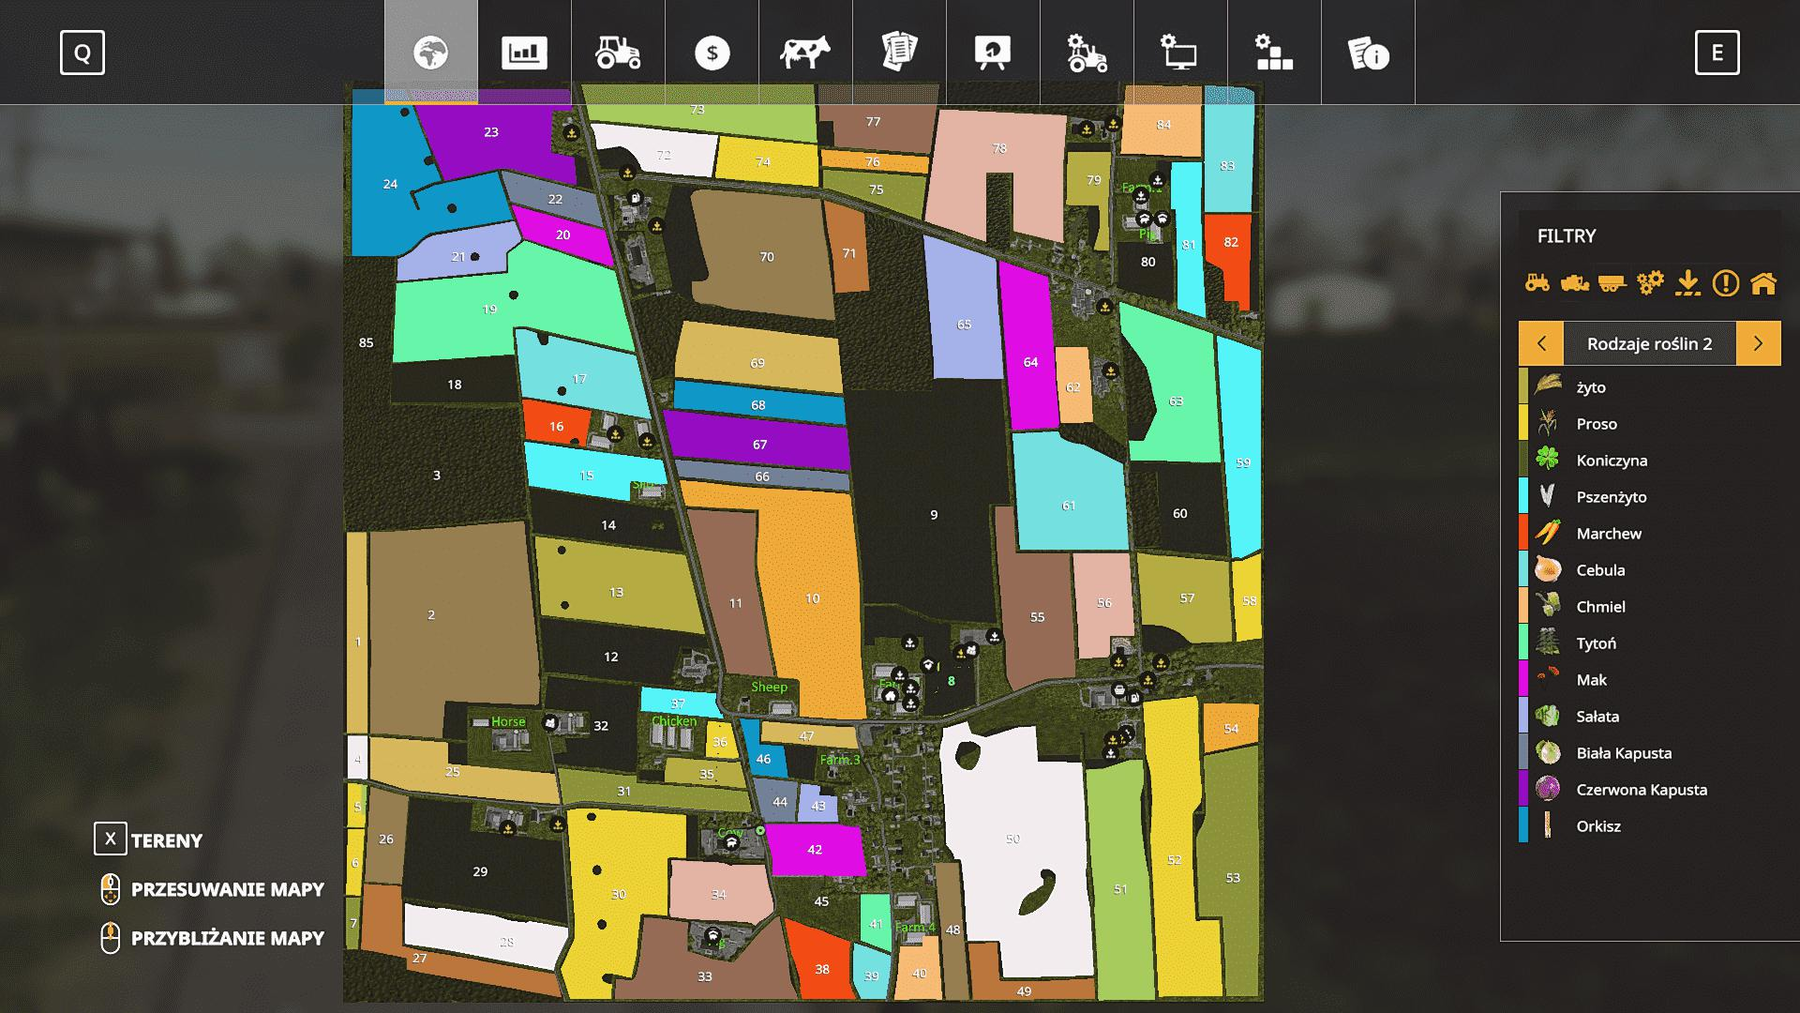
Task: Click the Q previous page button
Action: [82, 52]
